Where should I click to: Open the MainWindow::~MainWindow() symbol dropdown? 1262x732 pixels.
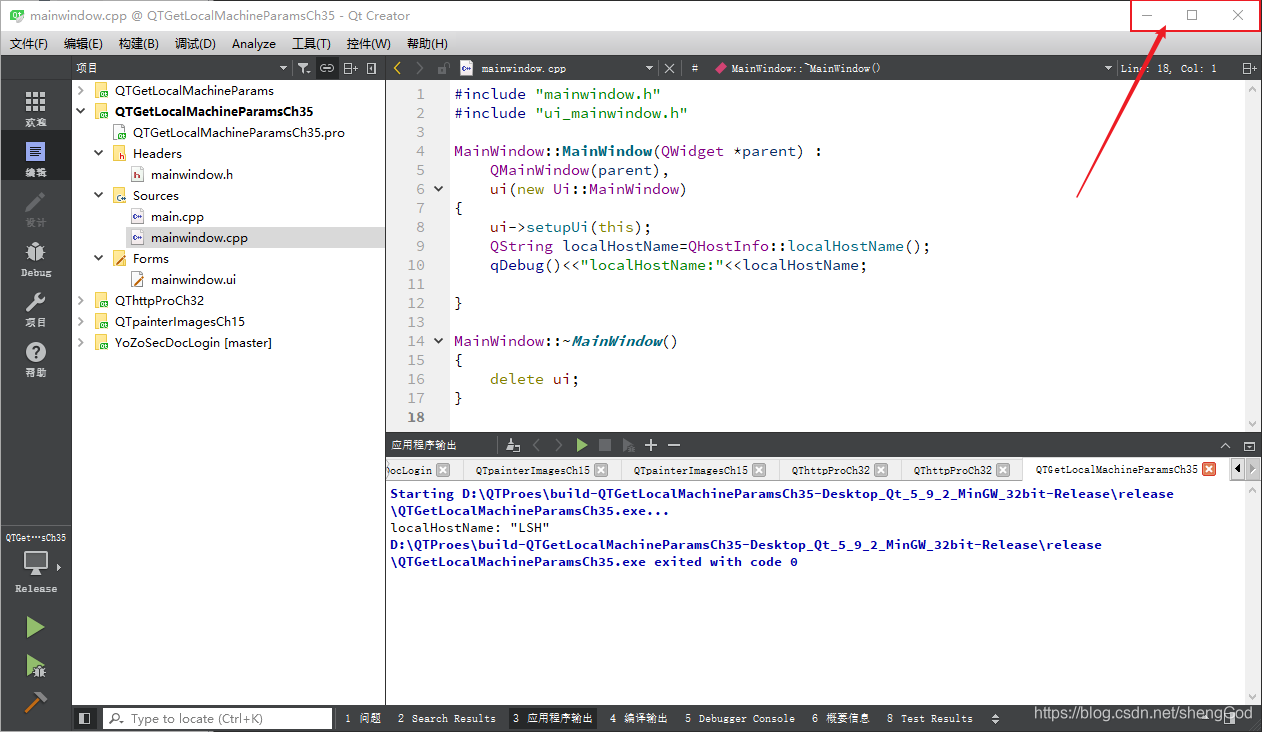click(x=914, y=68)
